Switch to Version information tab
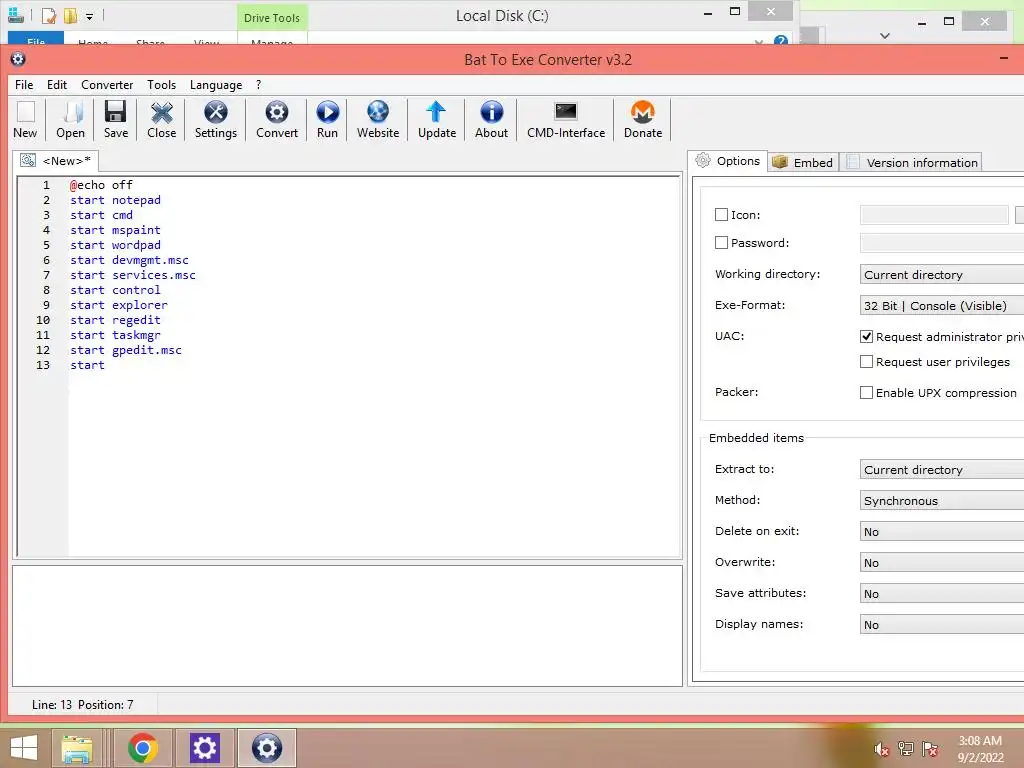This screenshot has width=1024, height=768. (912, 162)
